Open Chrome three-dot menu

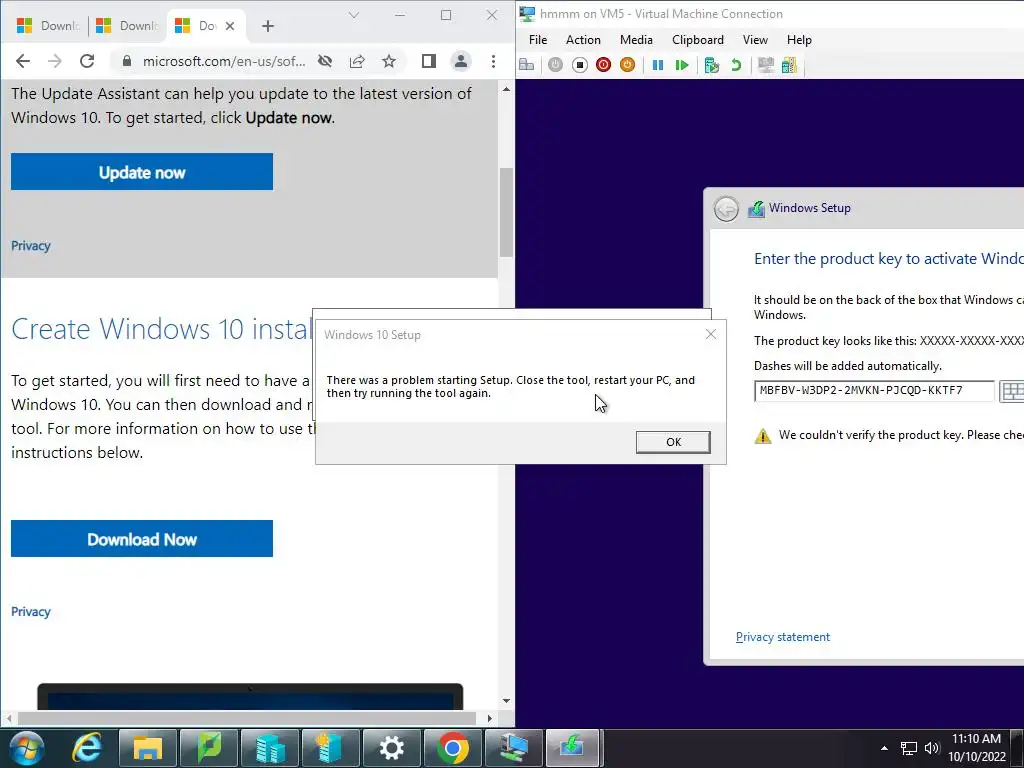tap(493, 61)
